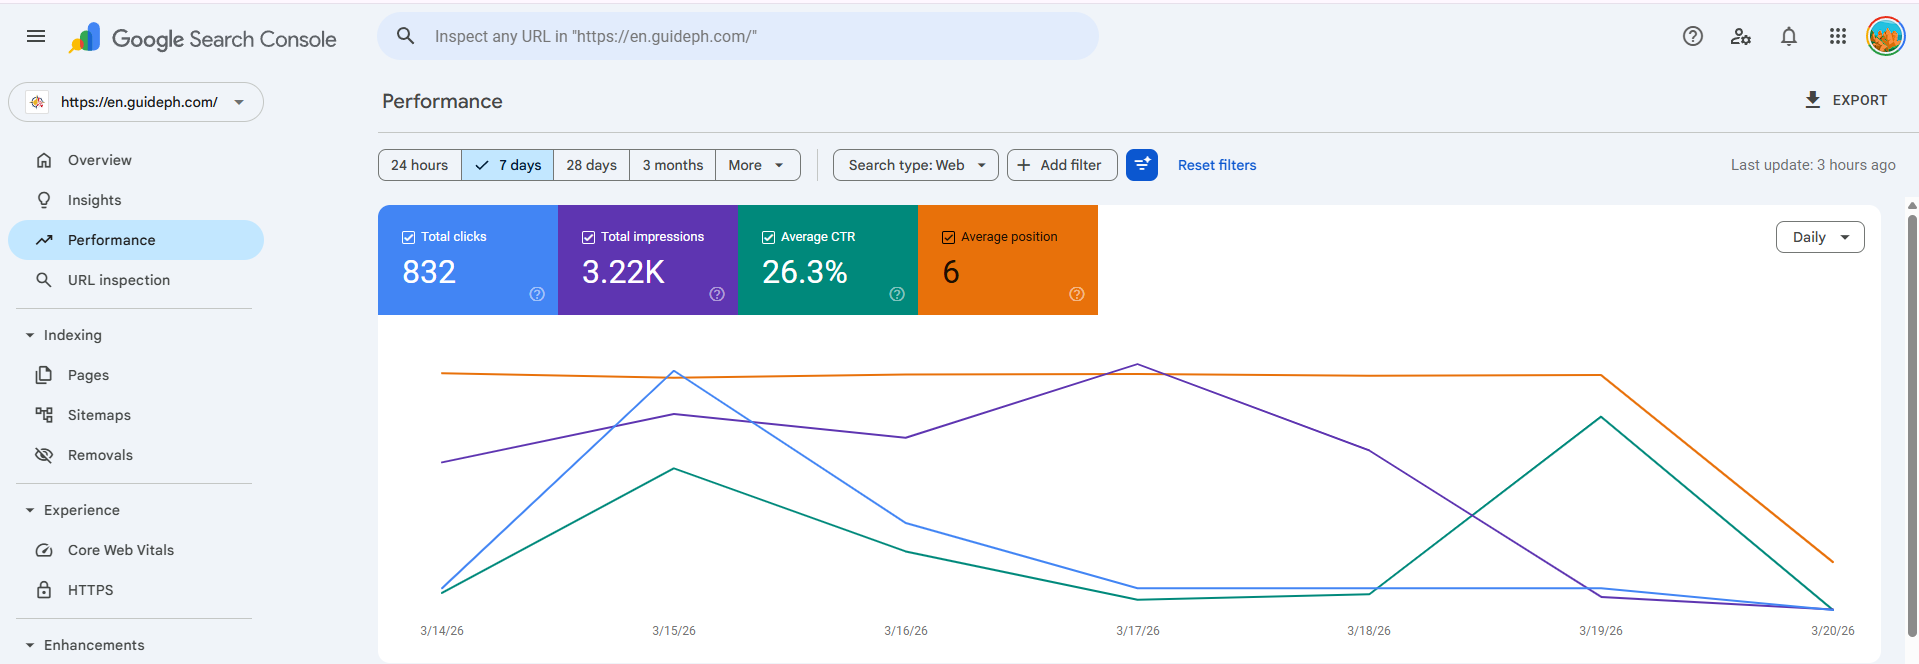Viewport: 1919px width, 664px height.
Task: Open help for Average CTR card
Action: click(x=897, y=294)
